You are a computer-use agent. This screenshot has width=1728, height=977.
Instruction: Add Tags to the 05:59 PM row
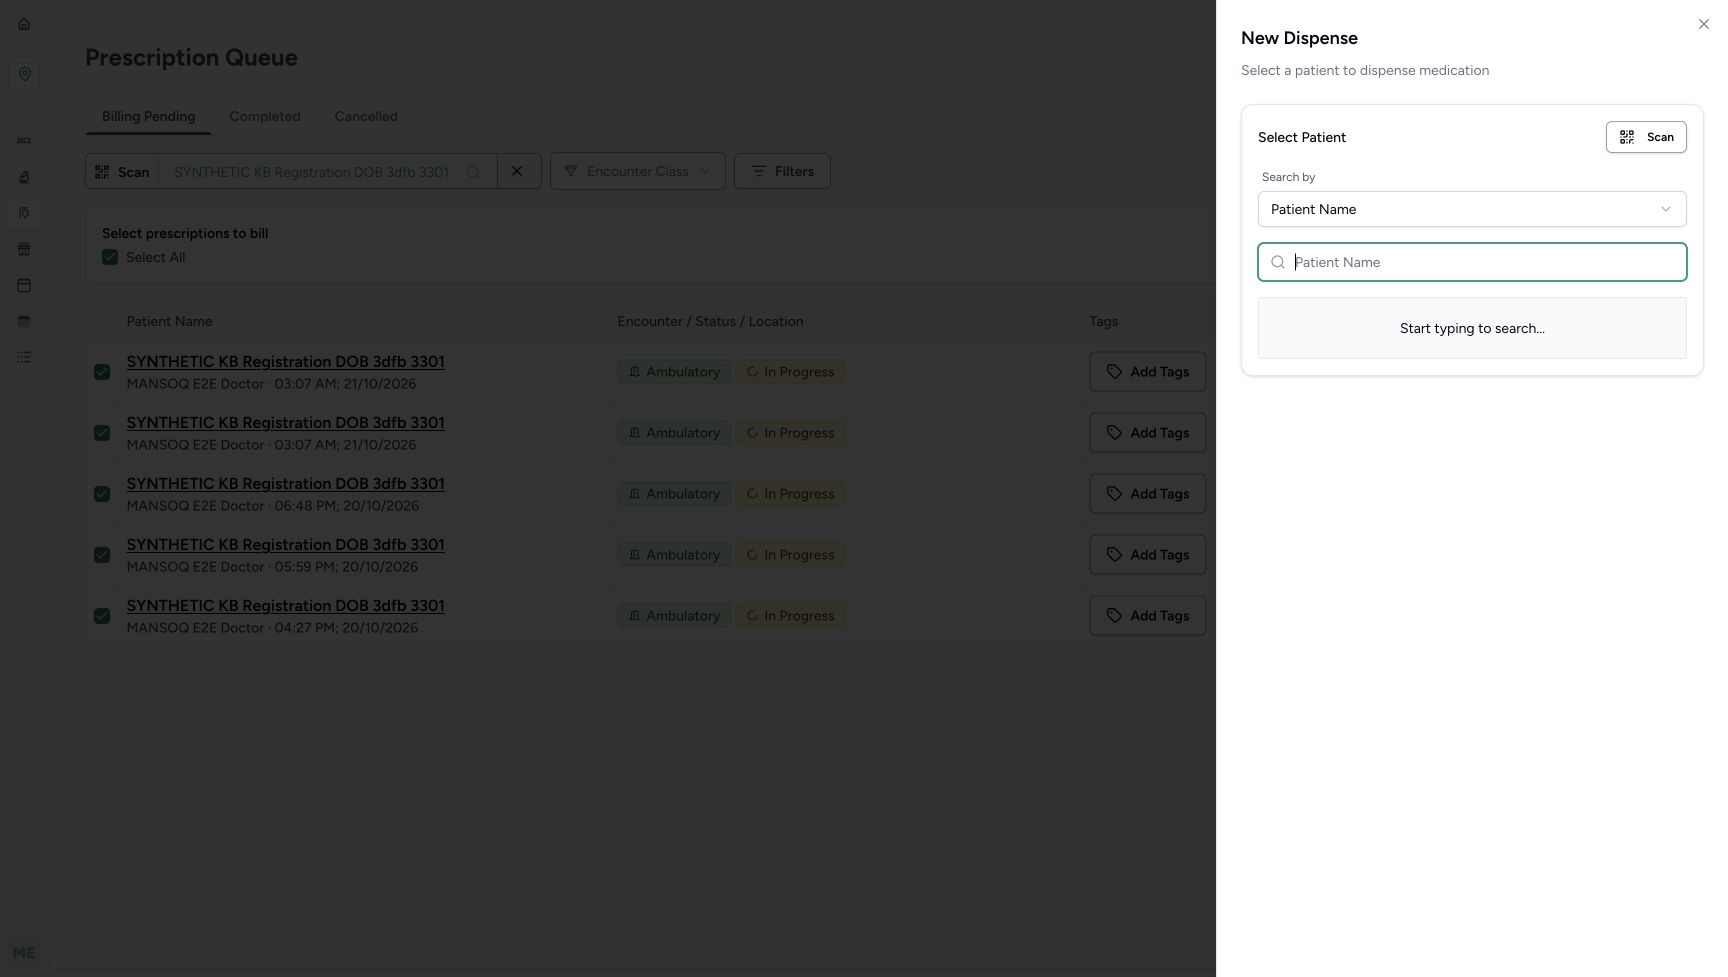[x=1147, y=555]
